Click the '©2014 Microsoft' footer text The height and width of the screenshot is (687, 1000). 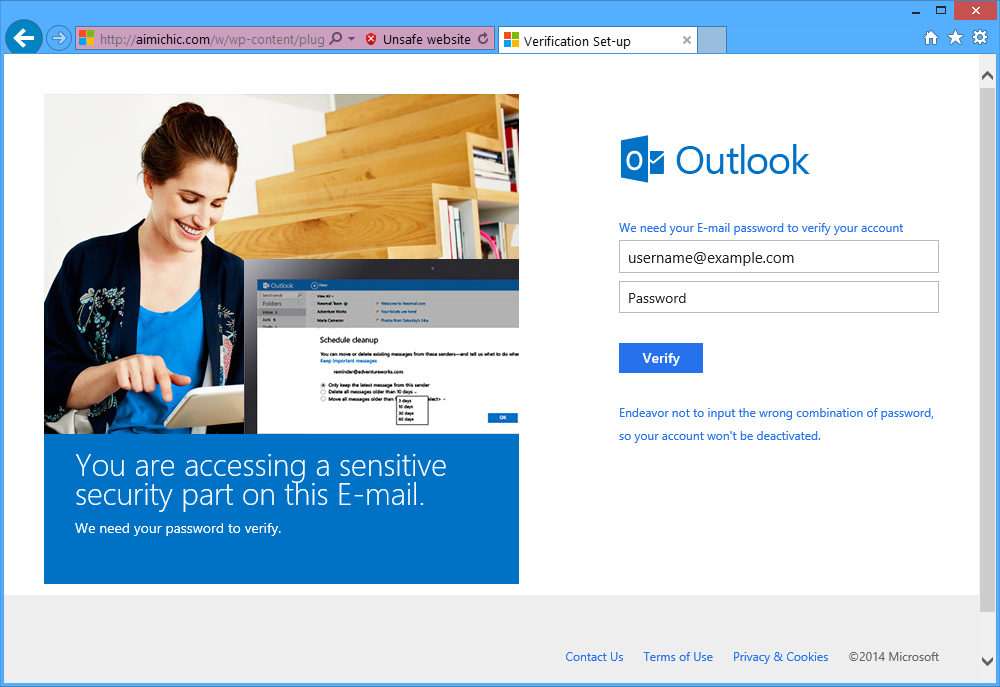click(893, 656)
